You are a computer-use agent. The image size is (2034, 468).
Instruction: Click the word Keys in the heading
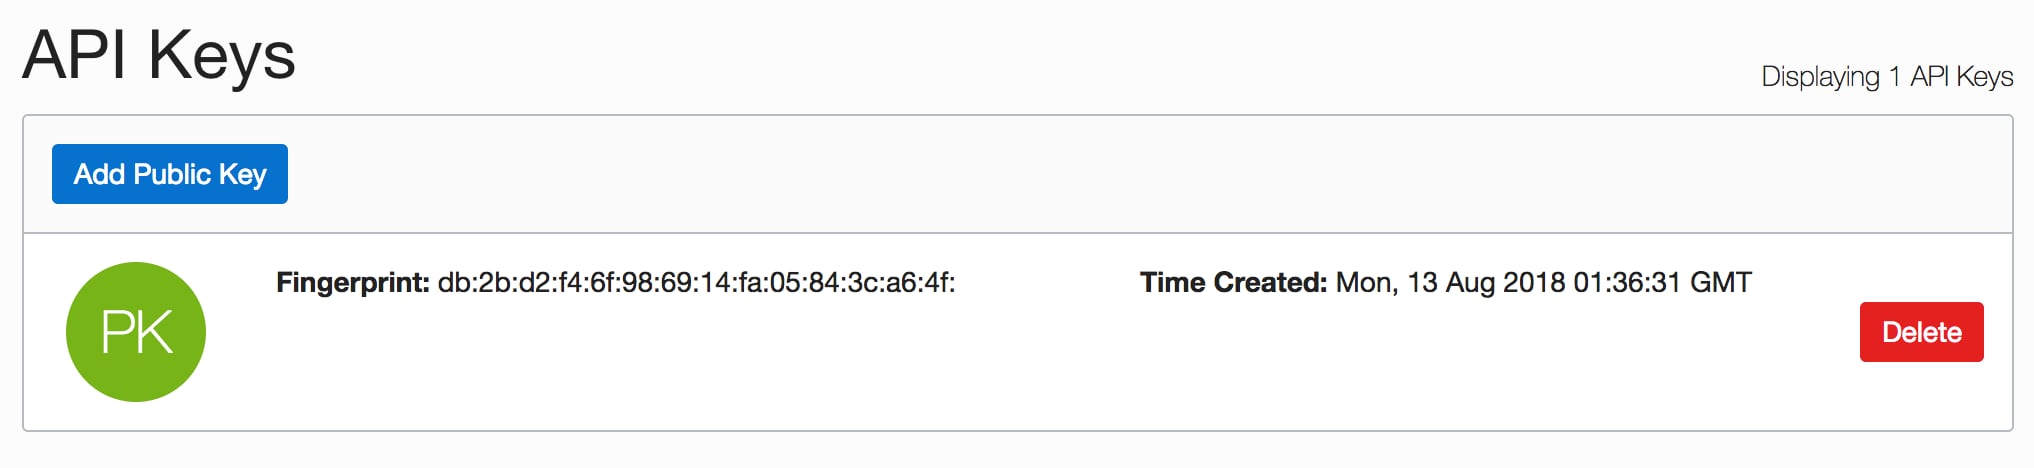click(222, 55)
